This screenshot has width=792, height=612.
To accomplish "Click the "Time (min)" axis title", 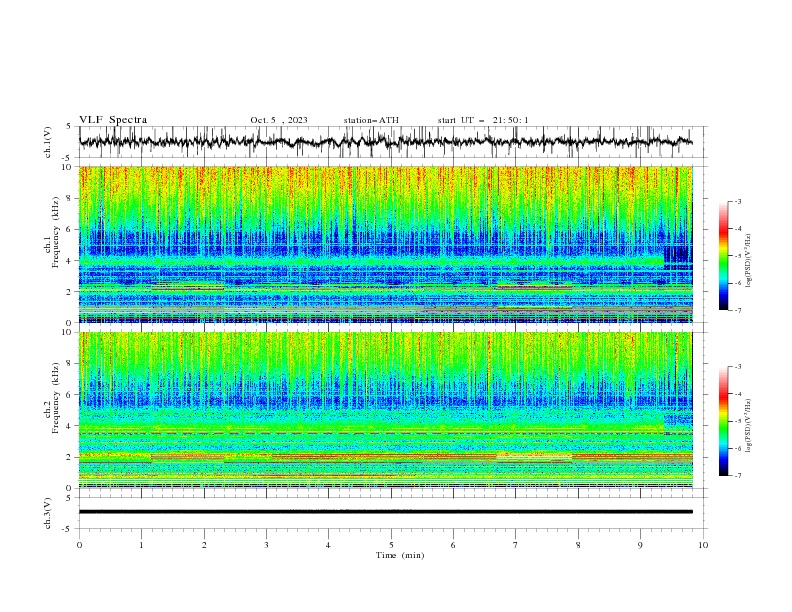I will point(400,555).
